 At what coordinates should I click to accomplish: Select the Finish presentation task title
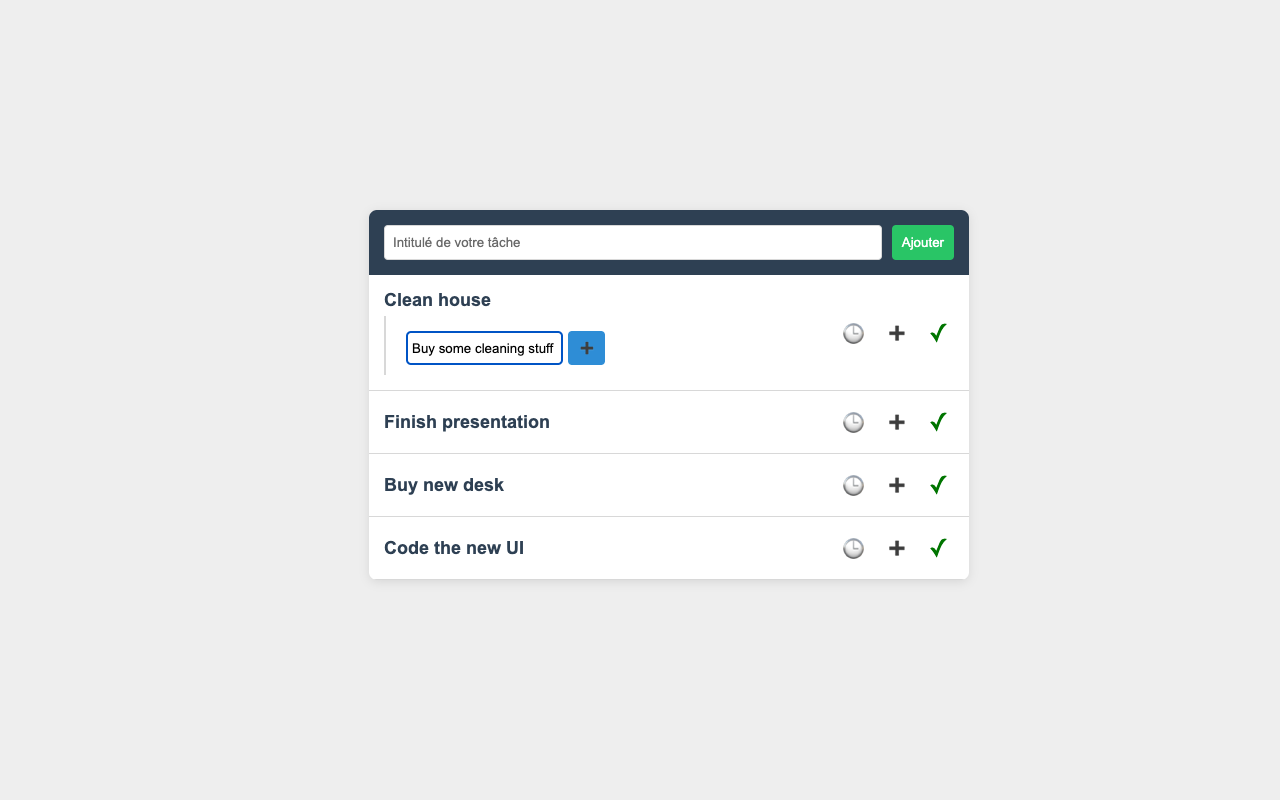467,422
